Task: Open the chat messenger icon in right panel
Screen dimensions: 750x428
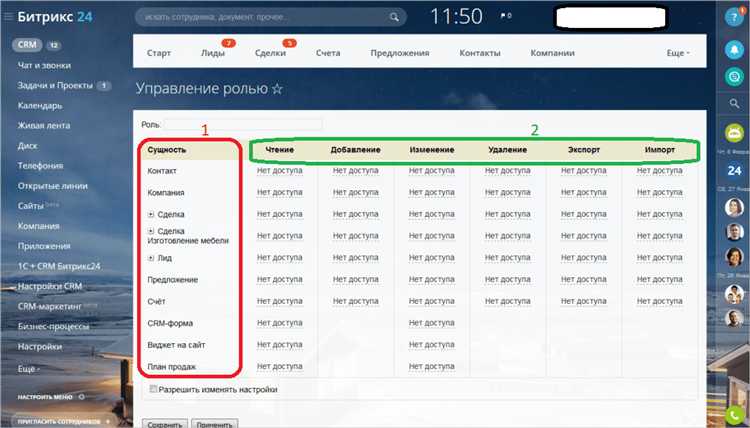Action: coord(734,77)
